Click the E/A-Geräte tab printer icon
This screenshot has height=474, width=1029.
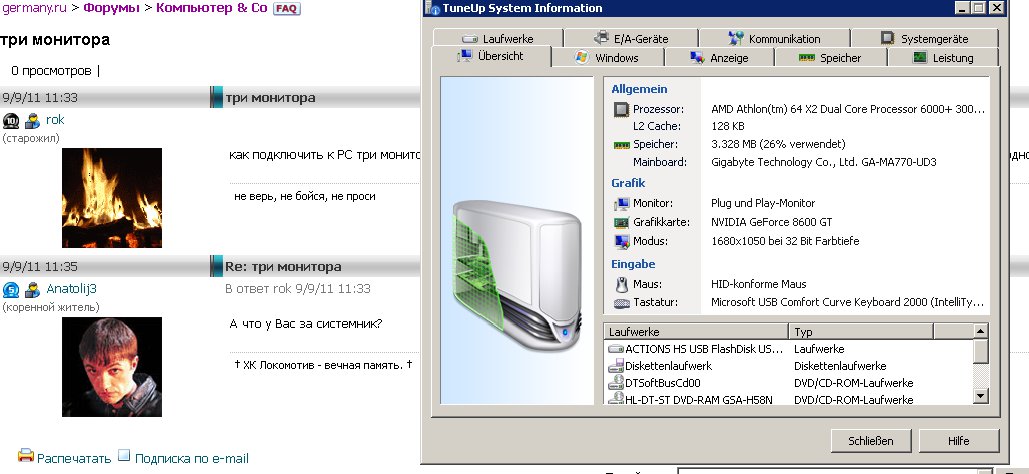(601, 37)
